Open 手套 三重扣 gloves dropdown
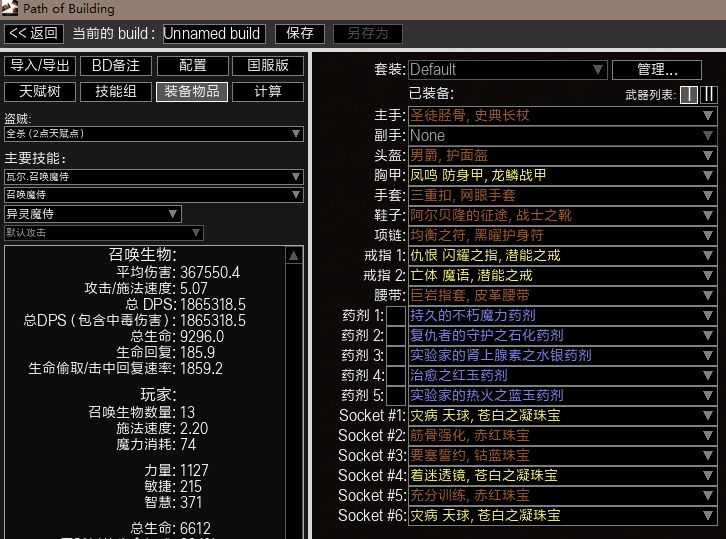 563,195
